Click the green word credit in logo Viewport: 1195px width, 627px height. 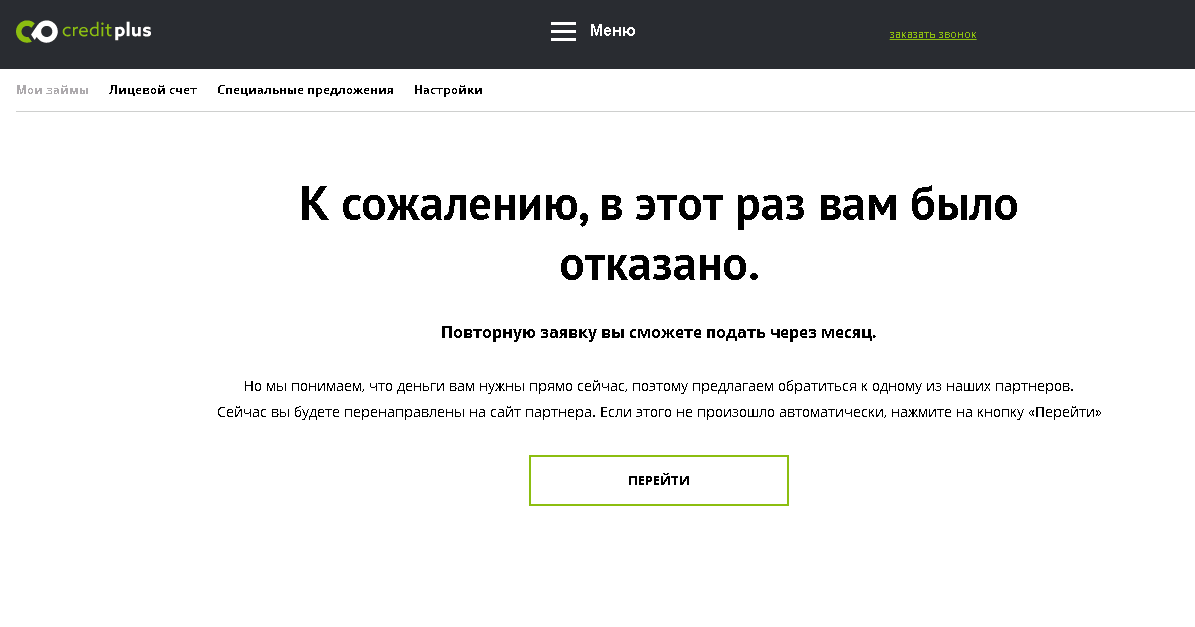point(87,31)
